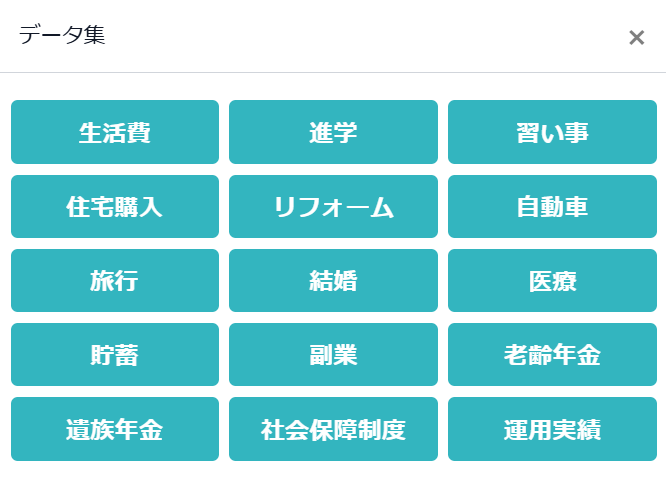
Task: Open the 旅行 data set
Action: [x=115, y=281]
